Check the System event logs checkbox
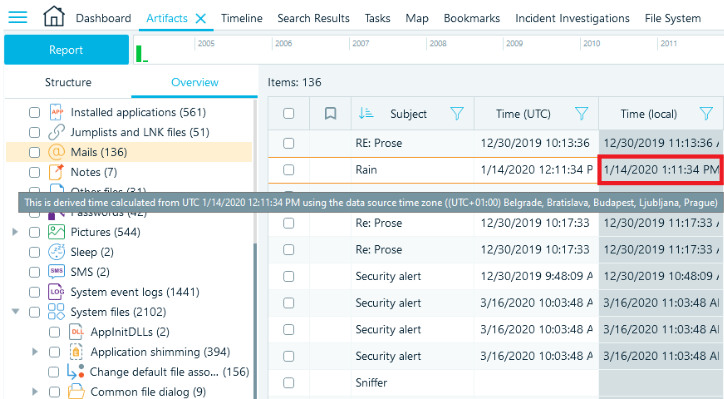The width and height of the screenshot is (724, 399). [35, 292]
